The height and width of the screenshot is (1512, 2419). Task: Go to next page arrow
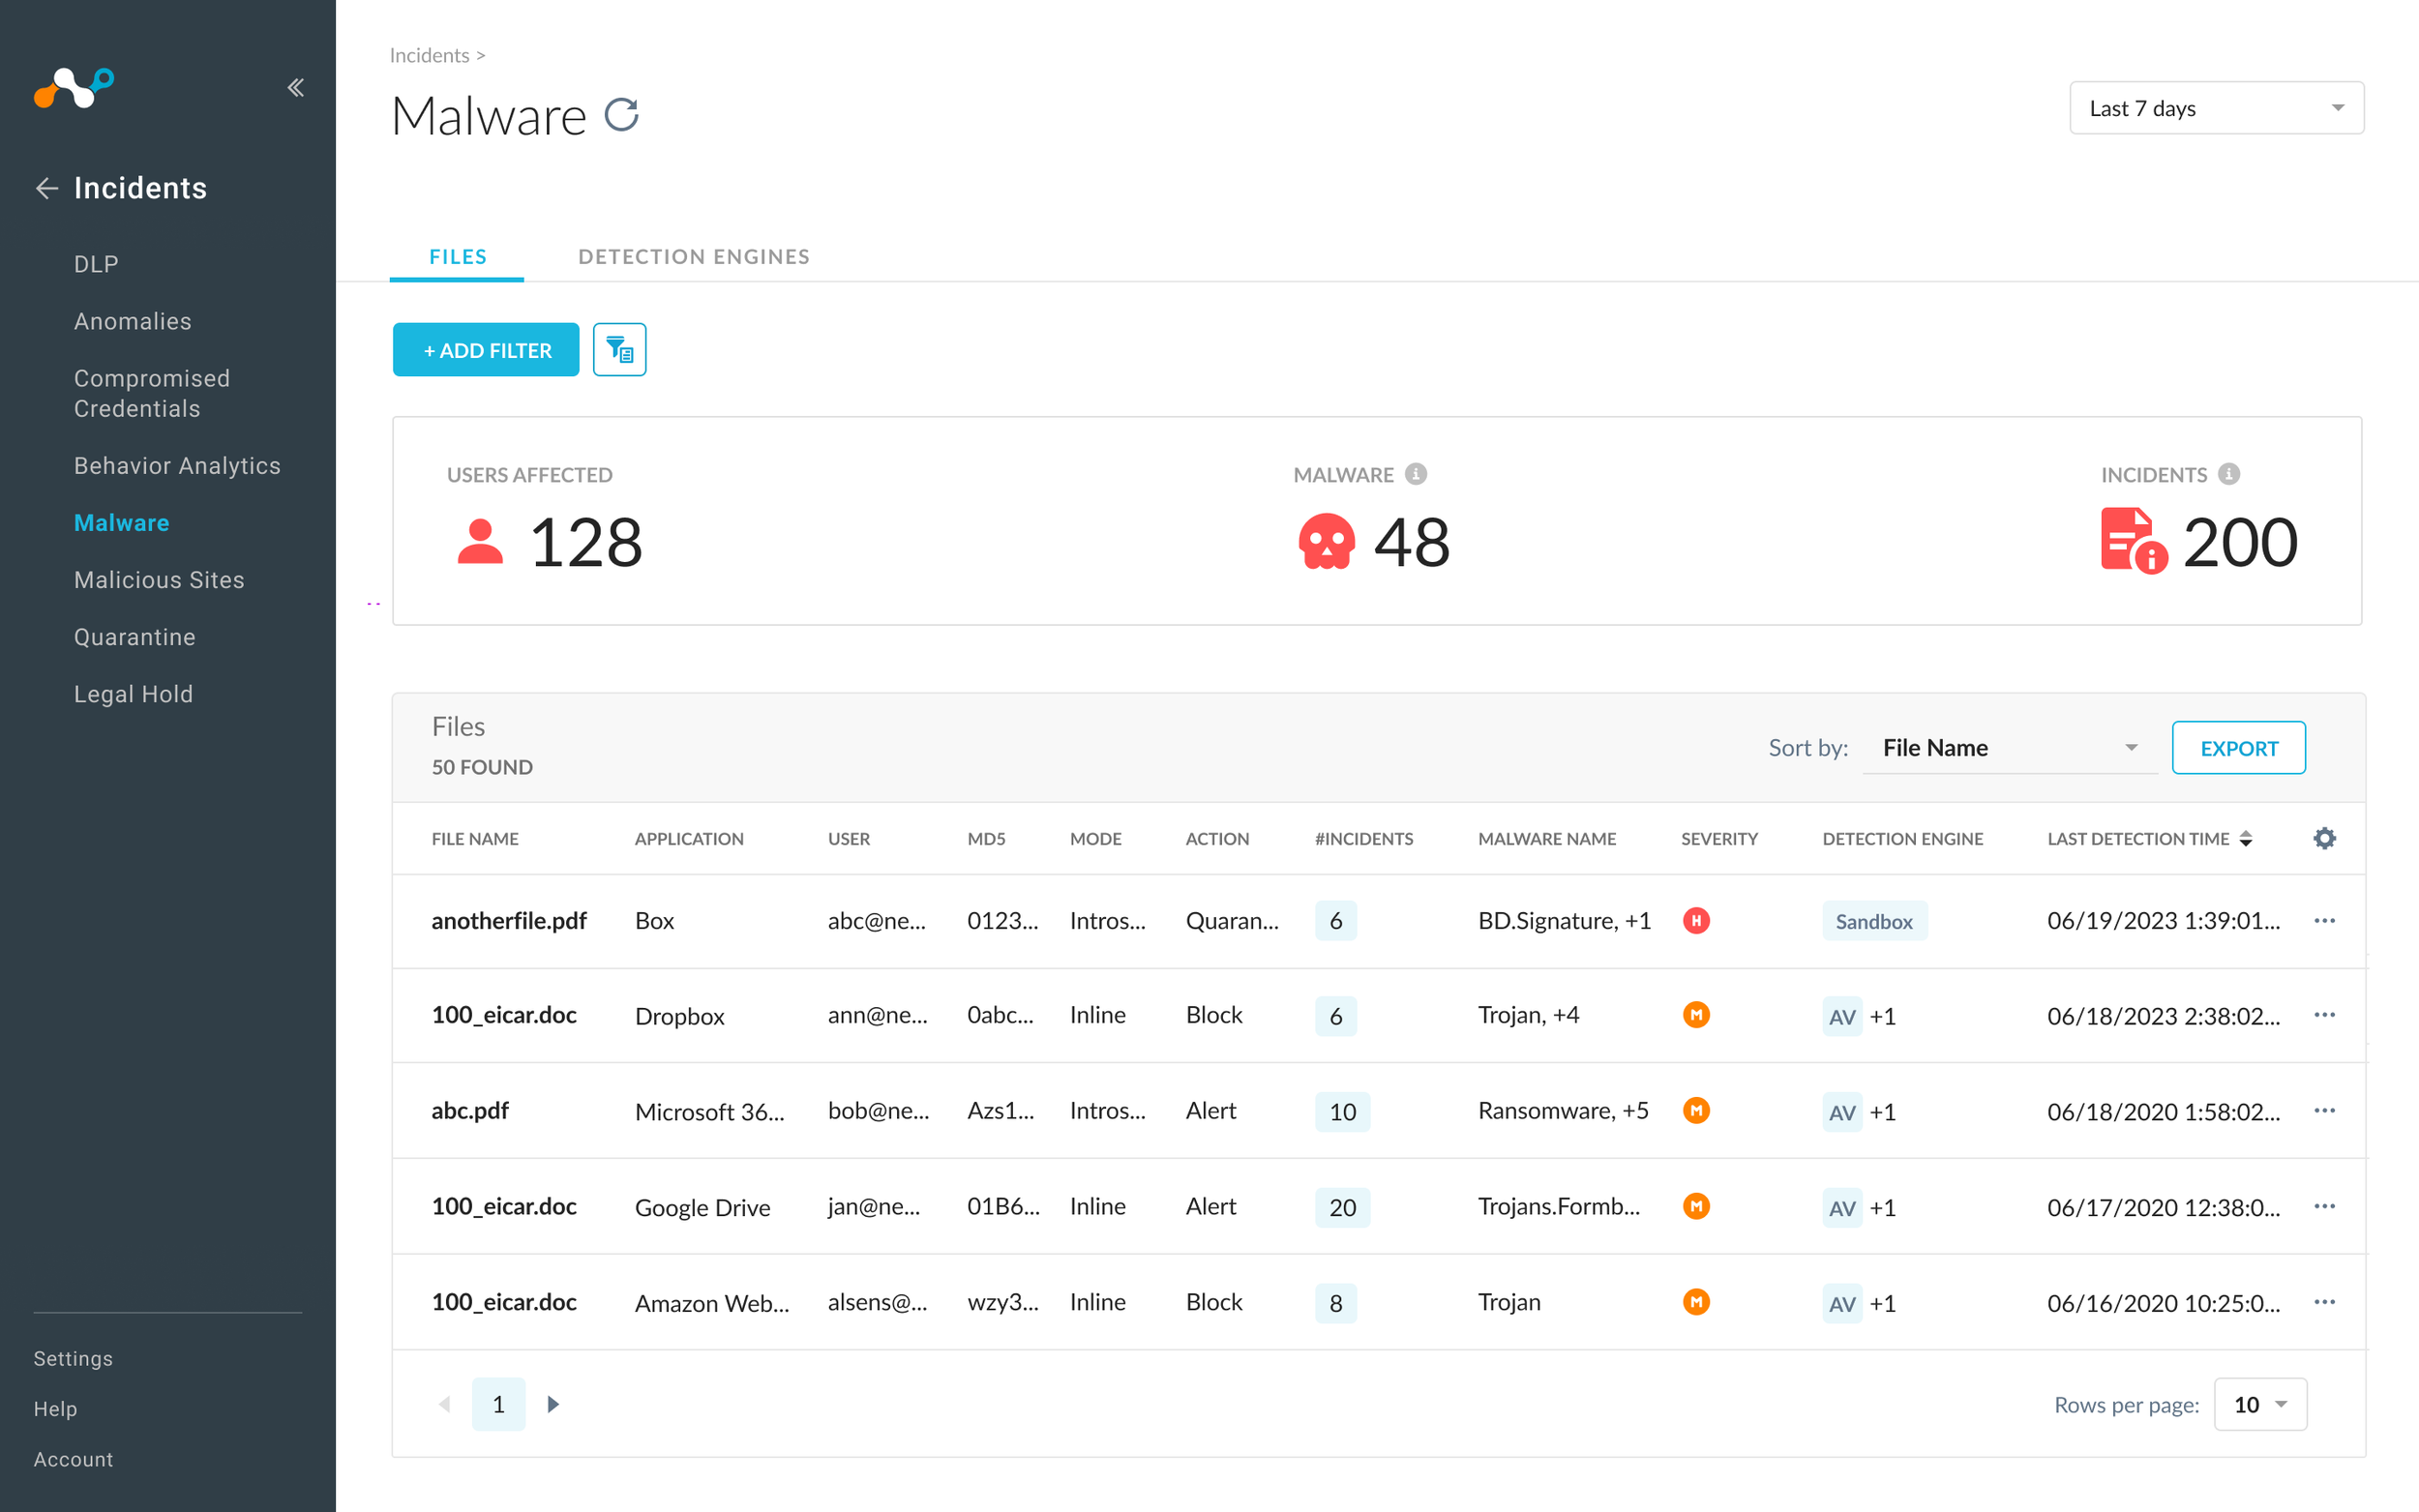553,1404
